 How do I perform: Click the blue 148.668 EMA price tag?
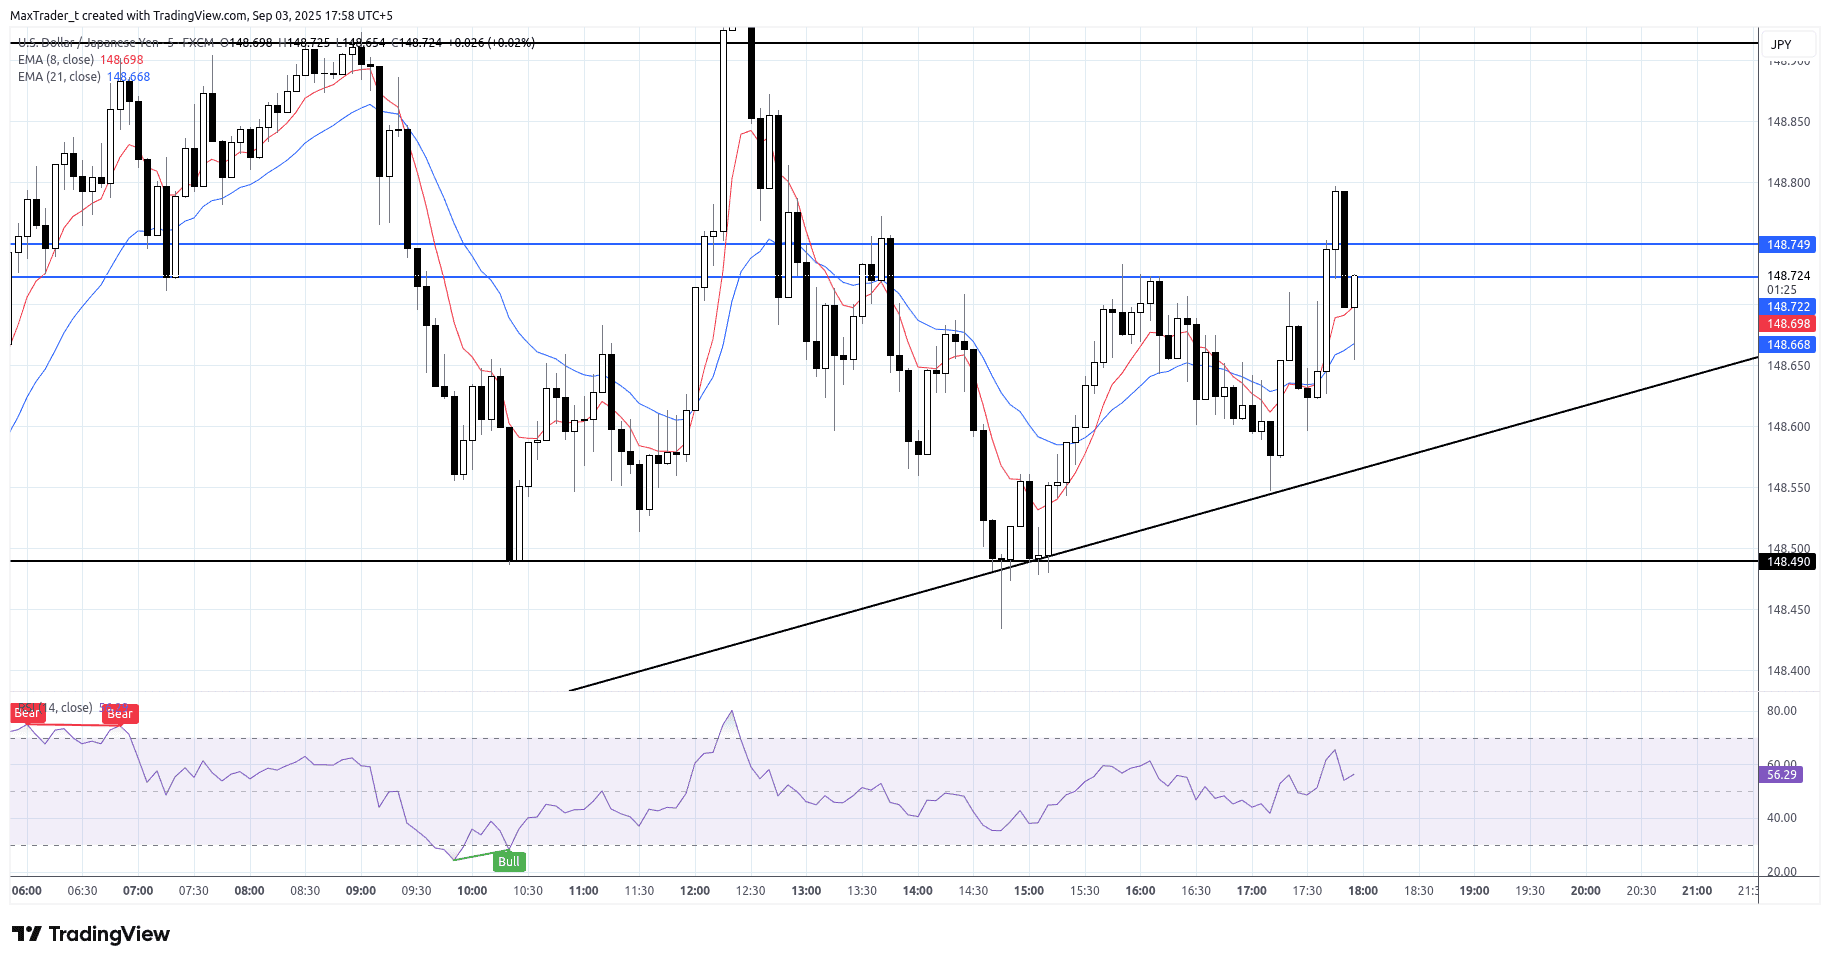point(1788,345)
